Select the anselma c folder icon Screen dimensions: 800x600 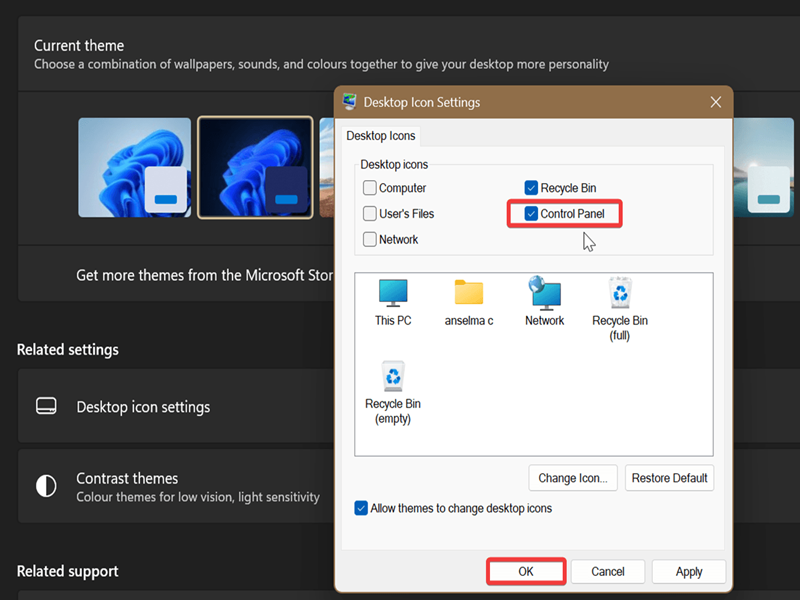[x=468, y=302]
